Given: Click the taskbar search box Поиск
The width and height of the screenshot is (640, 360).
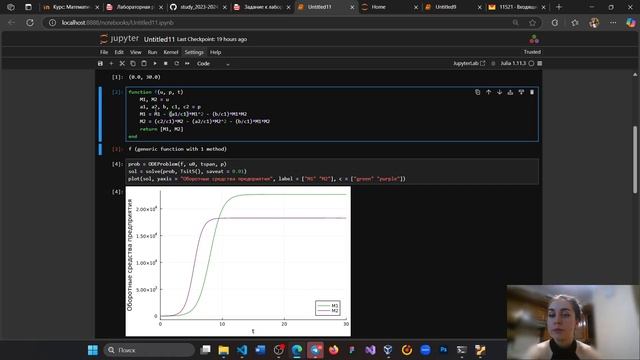Looking at the screenshot, I should tap(149, 350).
